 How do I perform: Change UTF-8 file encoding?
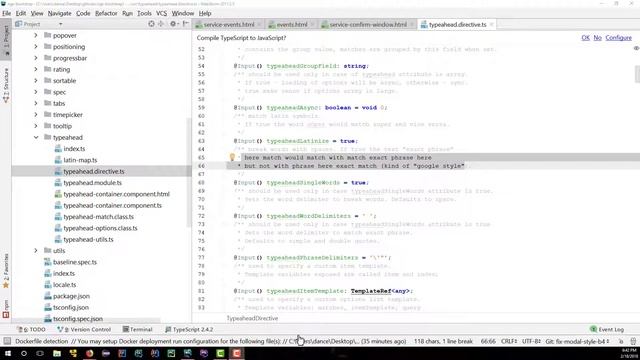click(x=531, y=341)
